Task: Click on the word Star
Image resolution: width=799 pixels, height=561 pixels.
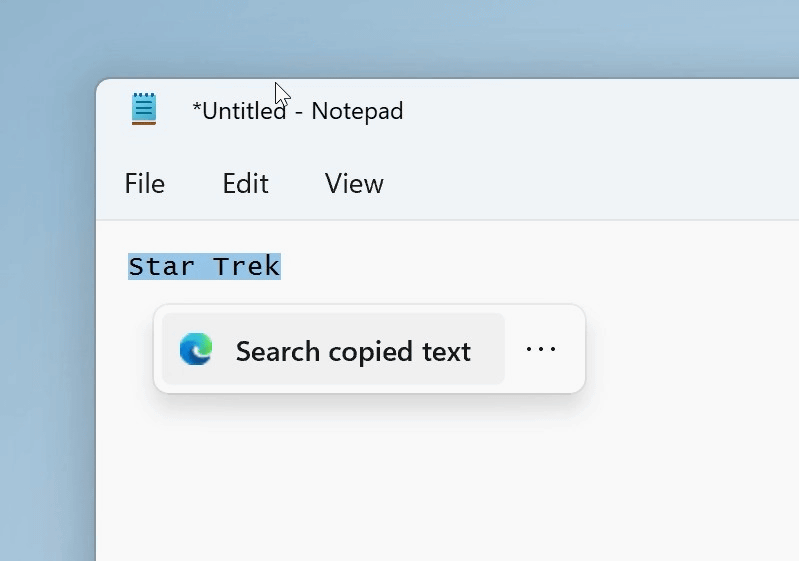Action: (x=161, y=267)
